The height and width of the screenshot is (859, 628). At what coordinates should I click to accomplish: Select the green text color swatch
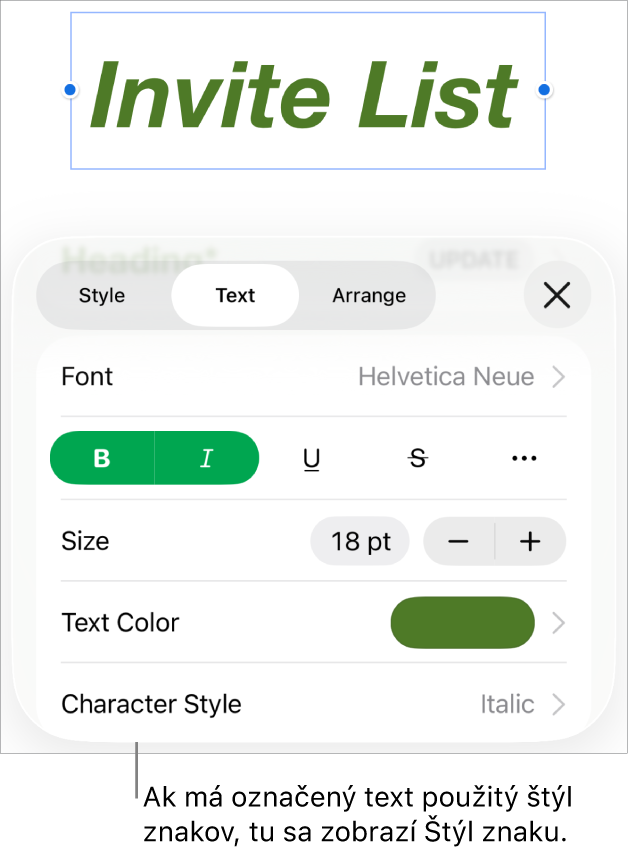pyautogui.click(x=462, y=622)
